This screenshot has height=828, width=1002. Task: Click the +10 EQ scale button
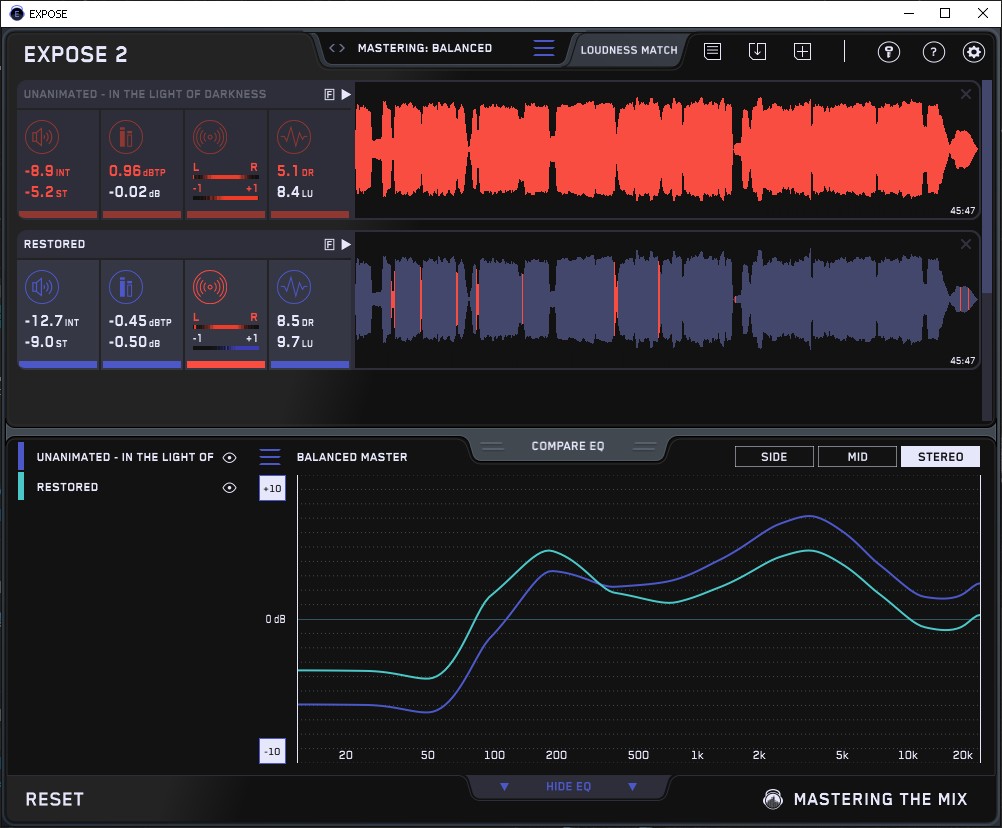click(x=271, y=488)
